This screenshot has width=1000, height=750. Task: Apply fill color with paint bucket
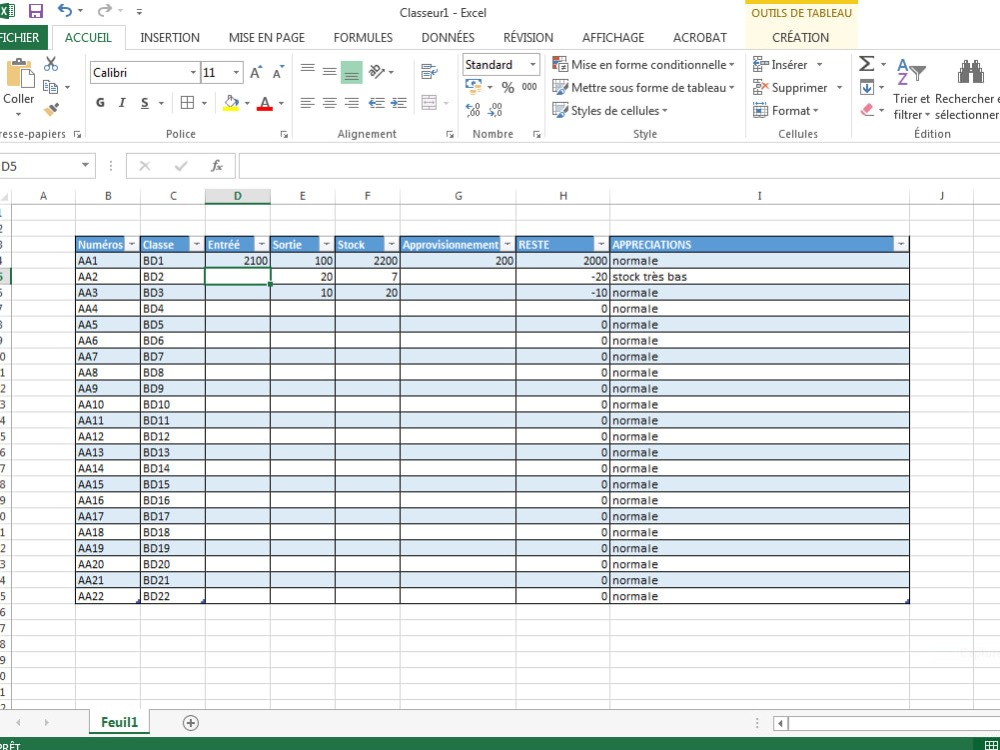coord(231,103)
